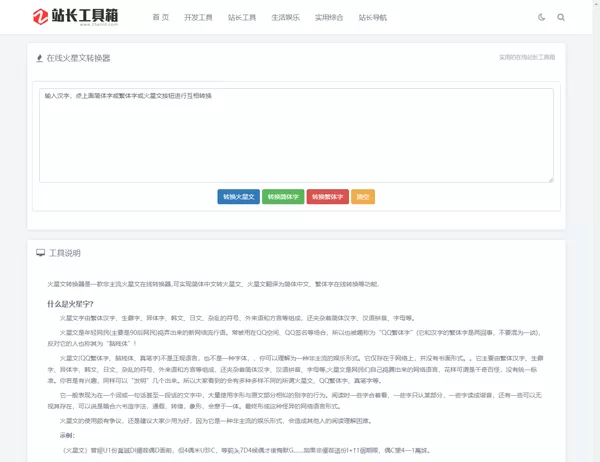The height and width of the screenshot is (462, 600).
Task: Click the 工具说明 section heading
Action: tap(65, 253)
